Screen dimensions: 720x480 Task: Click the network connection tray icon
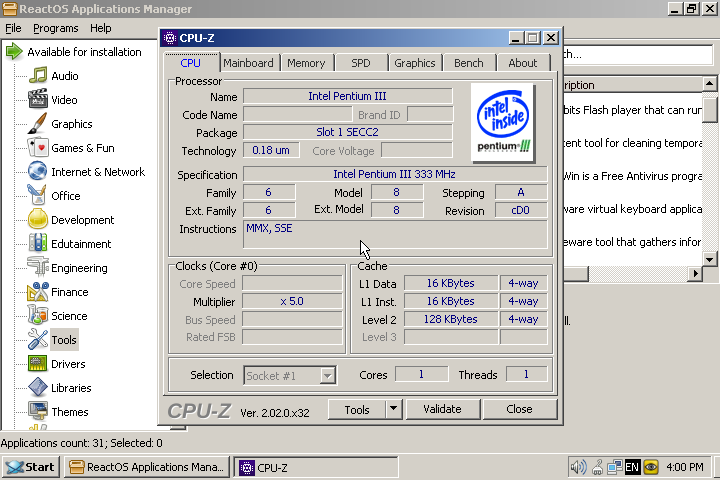click(x=614, y=467)
